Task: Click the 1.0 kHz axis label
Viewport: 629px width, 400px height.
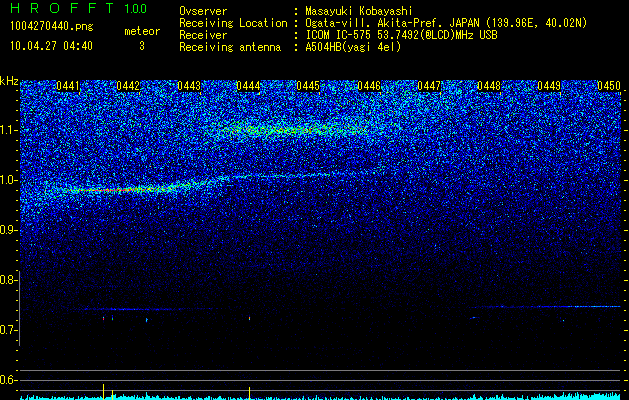Action: [8, 180]
